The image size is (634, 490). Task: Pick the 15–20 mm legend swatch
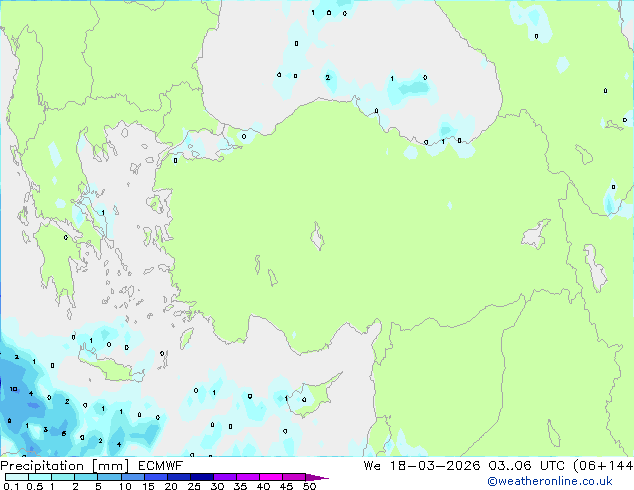click(x=156, y=477)
